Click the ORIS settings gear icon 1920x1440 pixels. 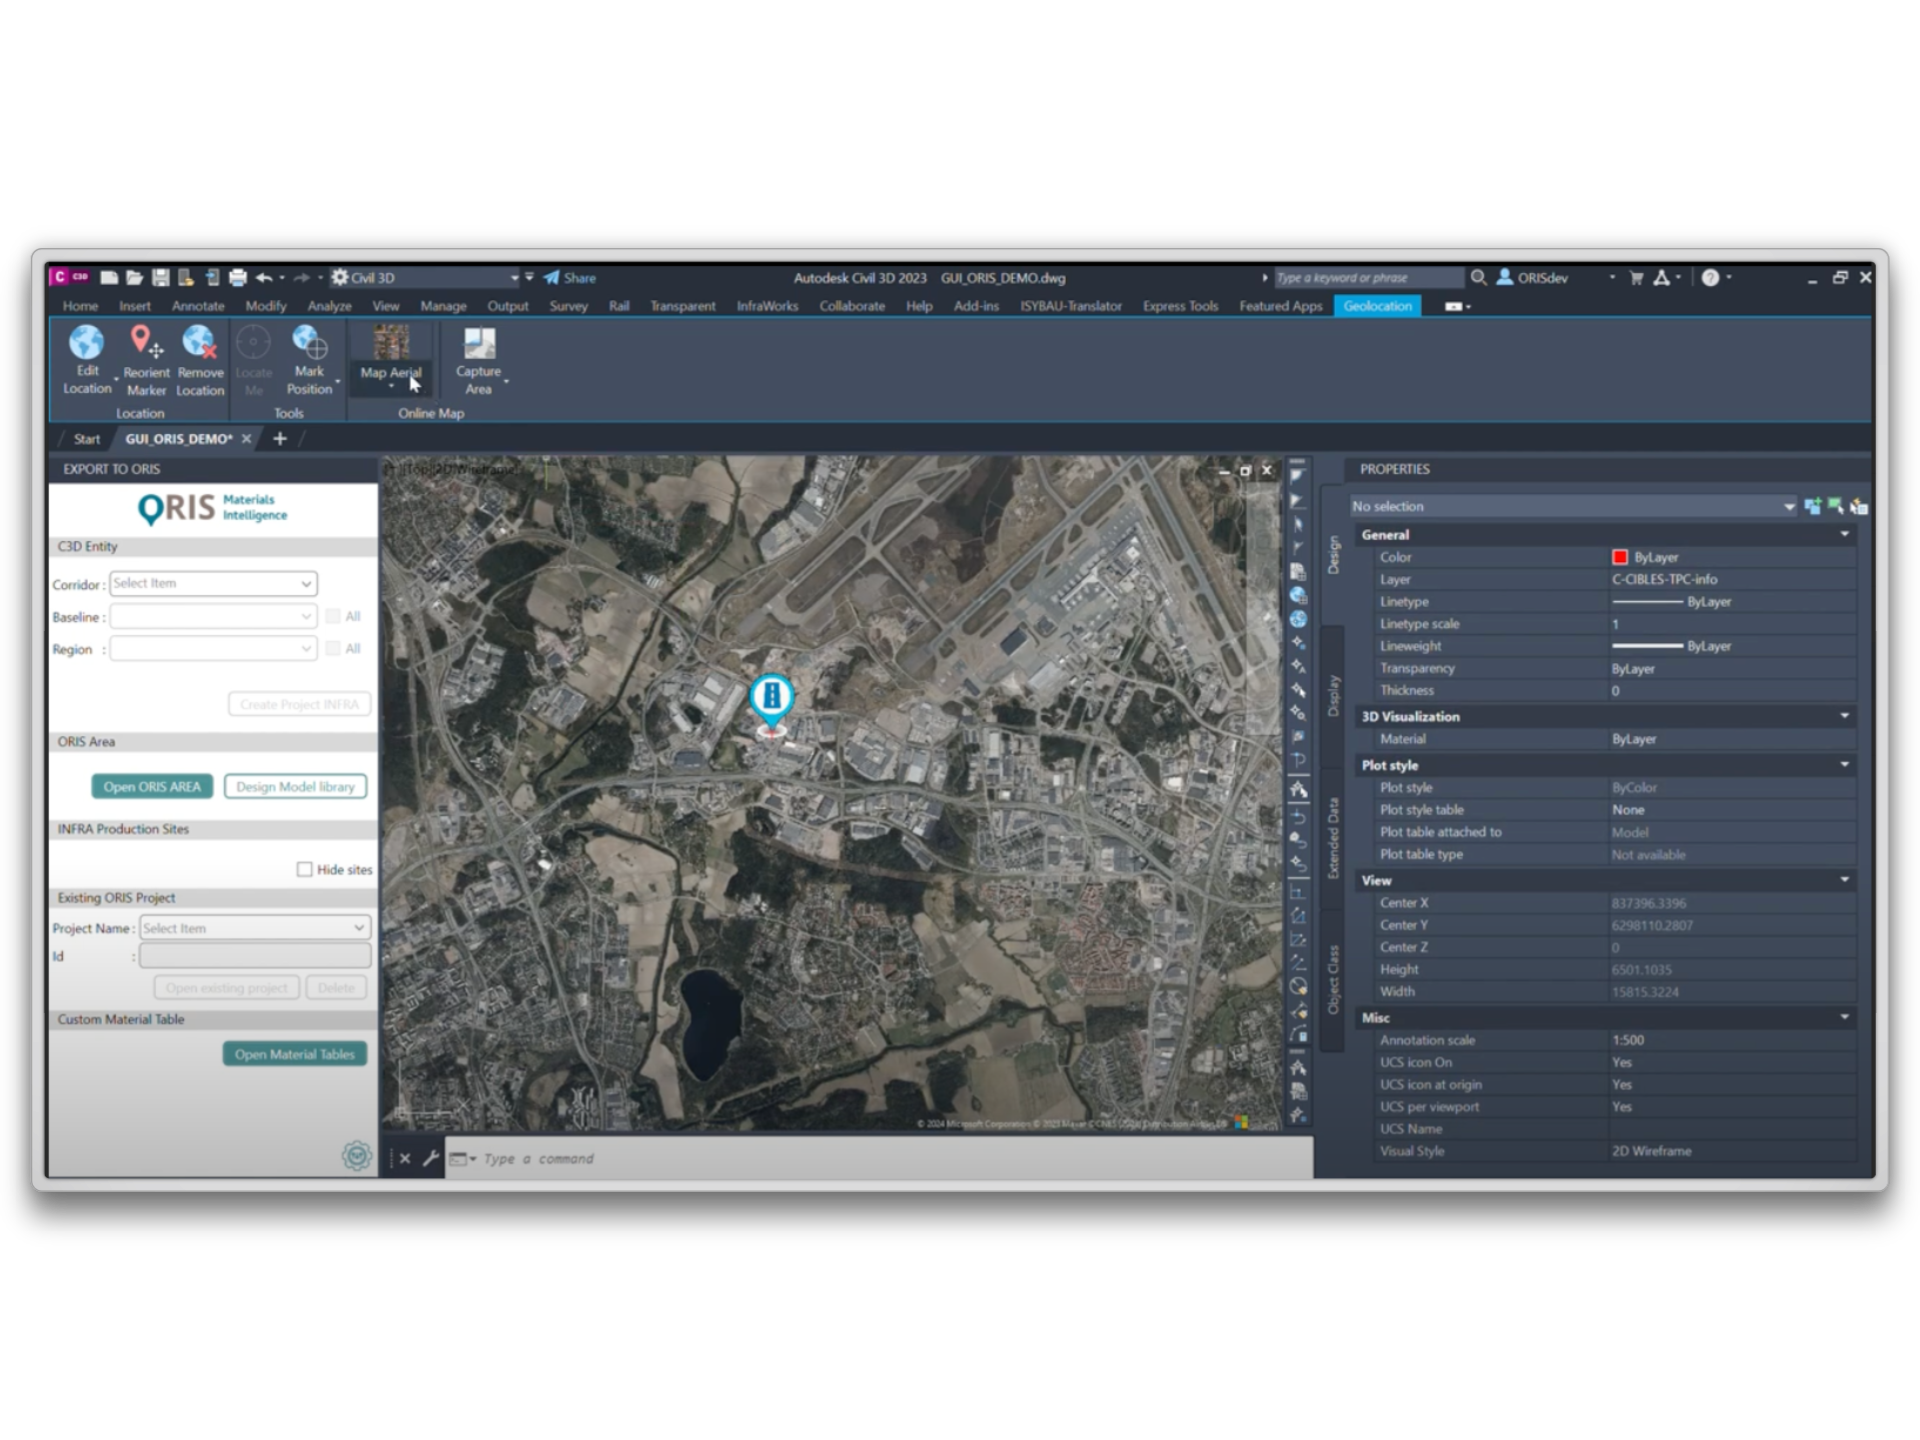click(356, 1155)
